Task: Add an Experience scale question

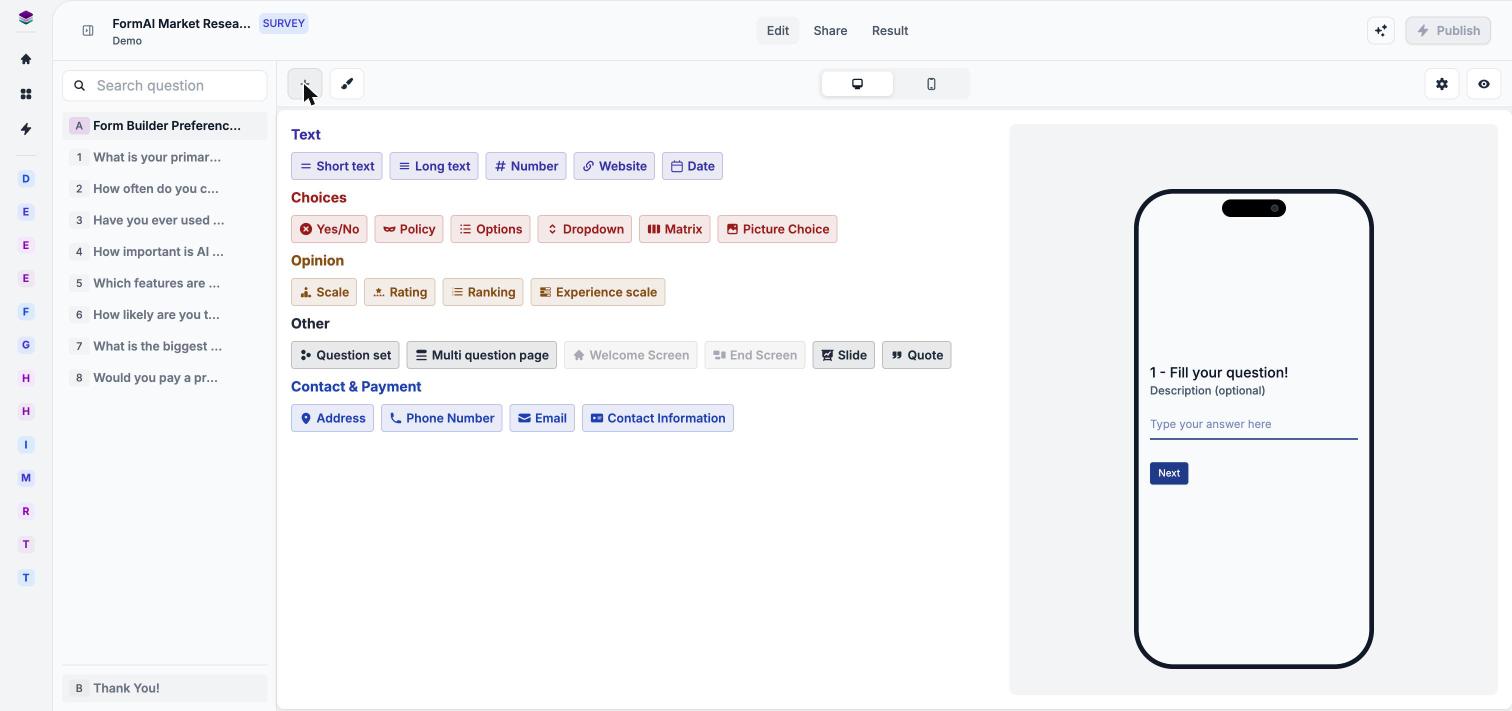Action: click(x=598, y=292)
